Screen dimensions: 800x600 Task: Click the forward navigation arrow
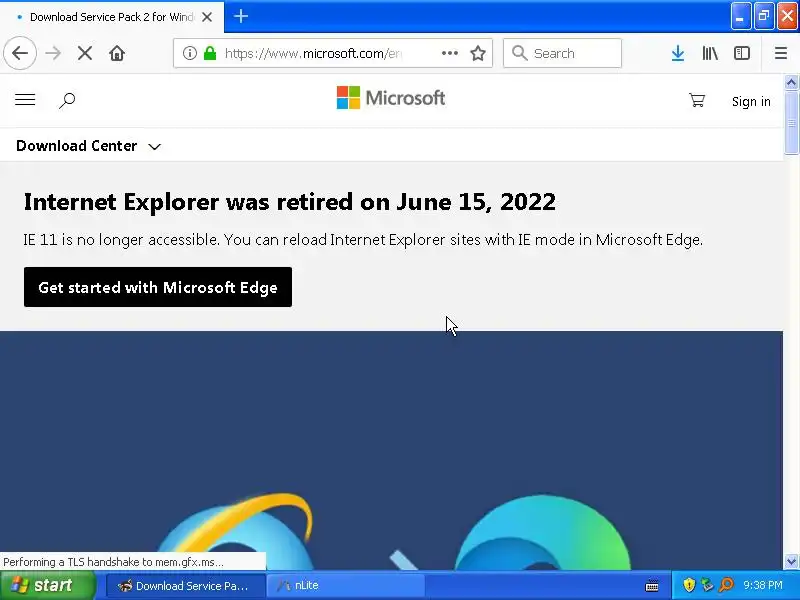click(x=53, y=53)
